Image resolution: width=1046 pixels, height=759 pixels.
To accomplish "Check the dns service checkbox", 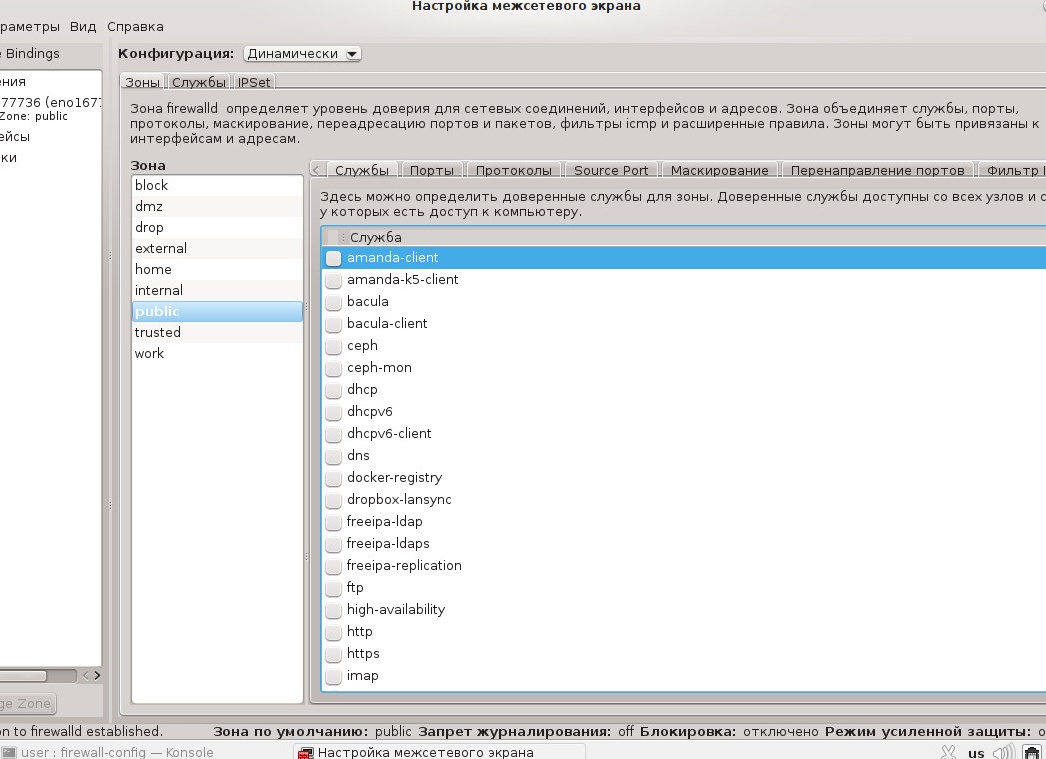I will [x=334, y=456].
